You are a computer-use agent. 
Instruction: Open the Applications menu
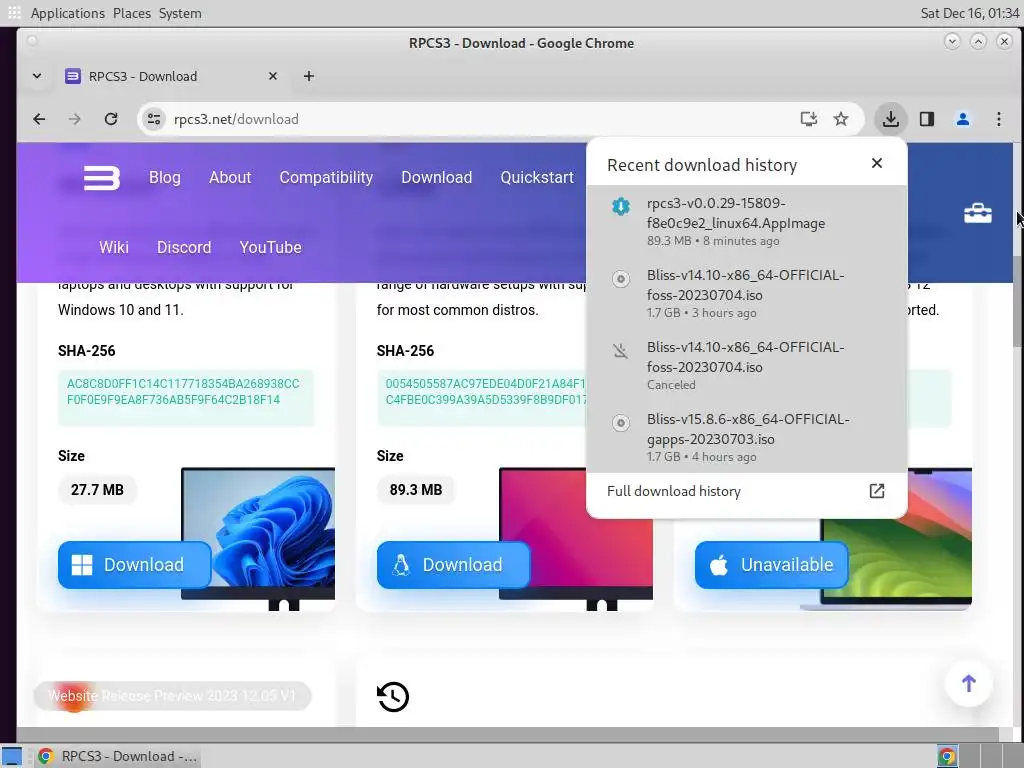[67, 13]
